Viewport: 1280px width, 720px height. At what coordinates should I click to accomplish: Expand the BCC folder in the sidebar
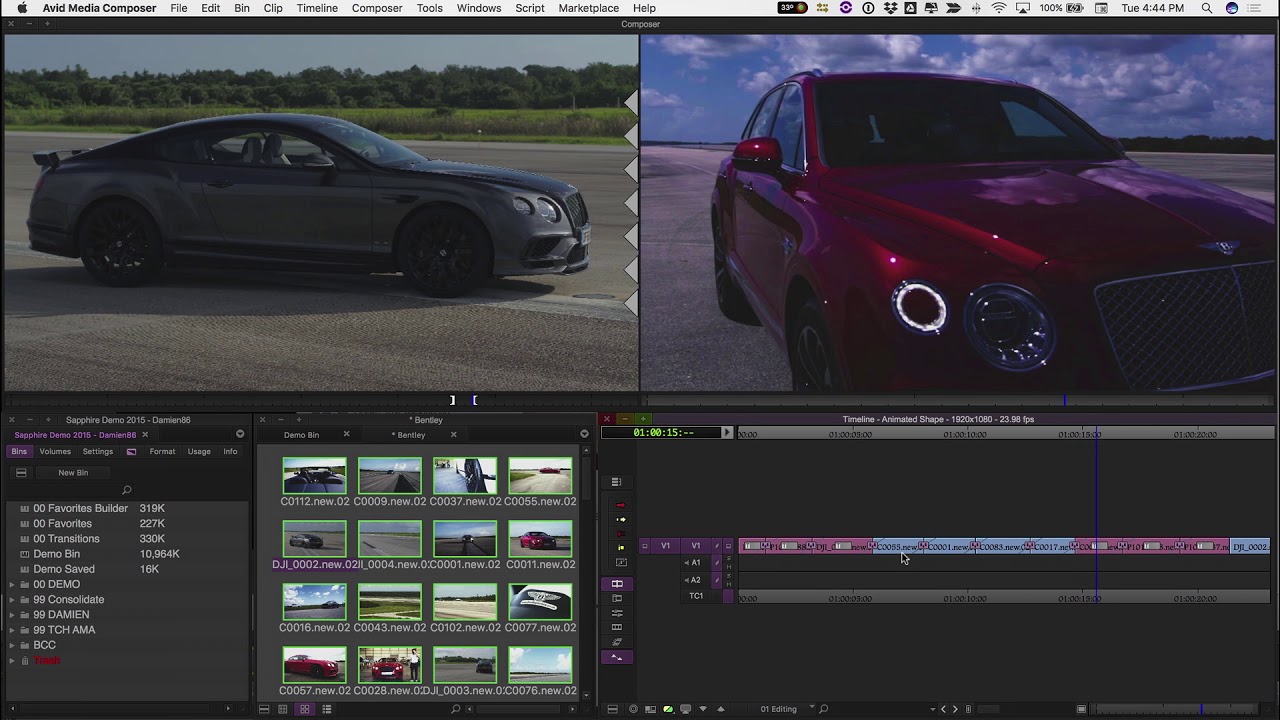(x=10, y=645)
